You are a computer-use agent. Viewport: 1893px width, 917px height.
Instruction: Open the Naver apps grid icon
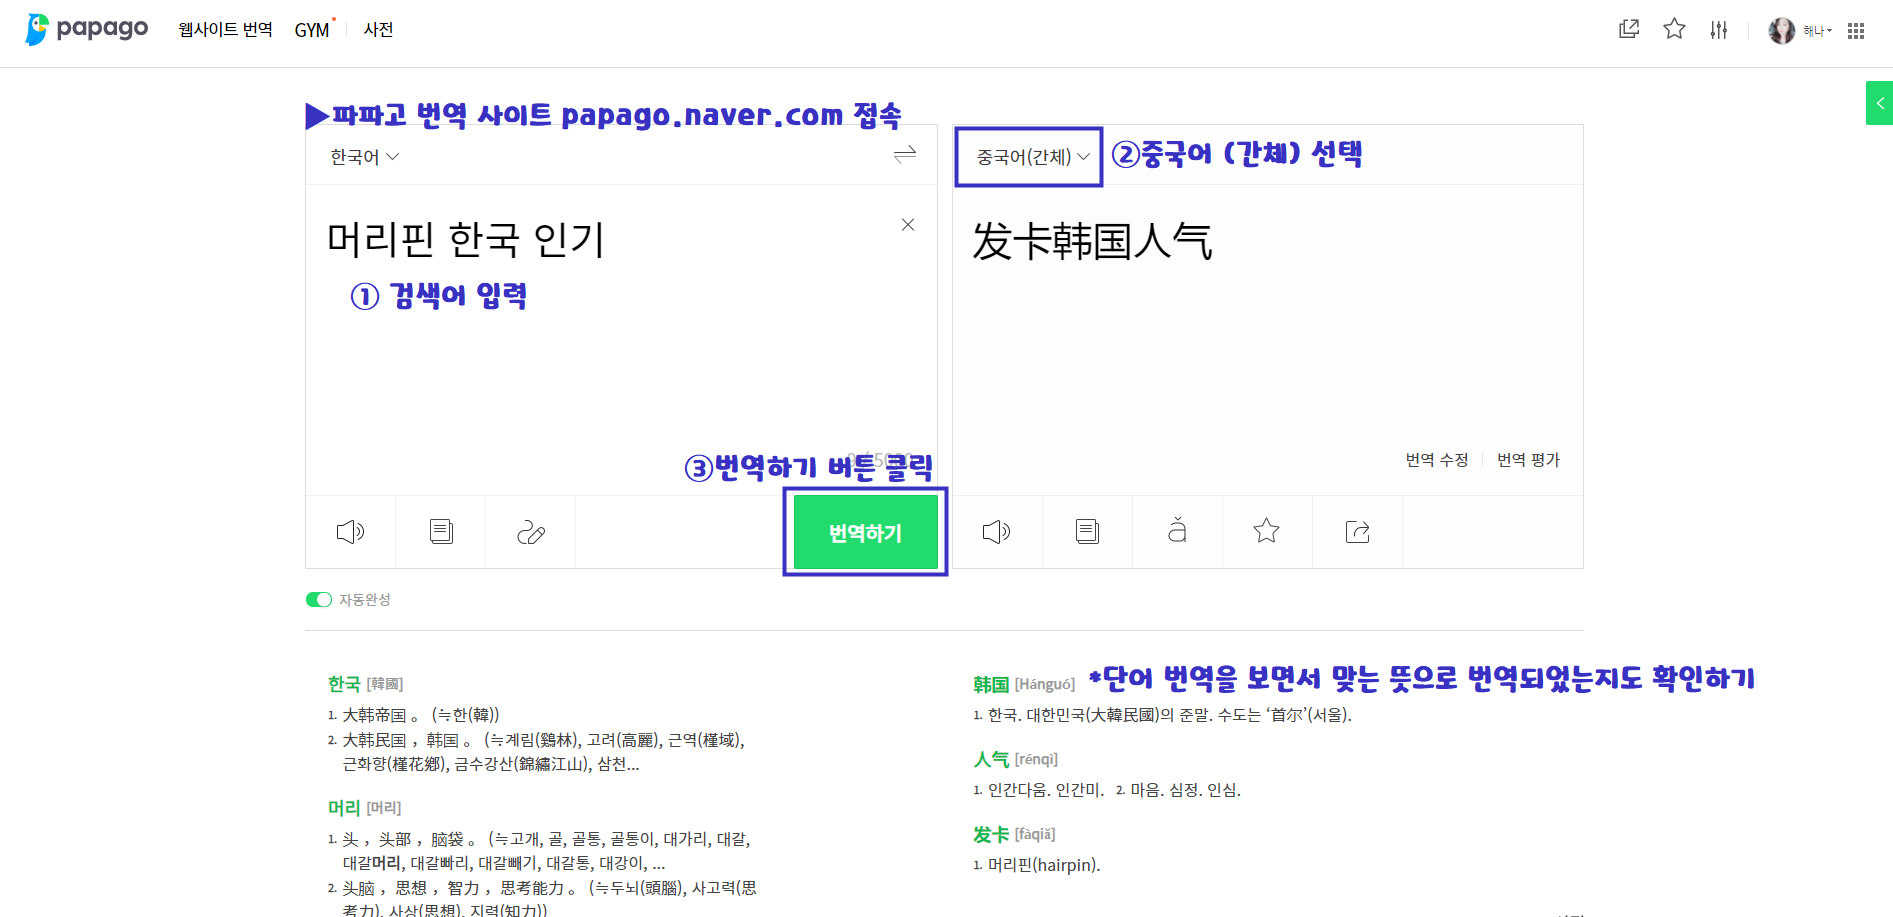pos(1856,31)
